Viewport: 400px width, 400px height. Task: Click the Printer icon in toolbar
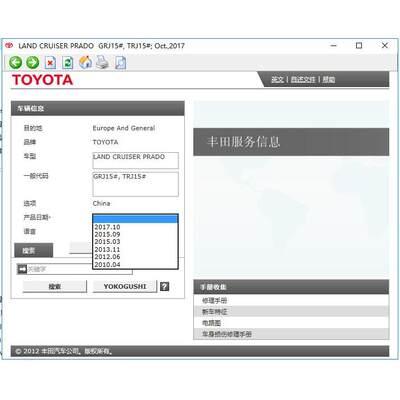102,62
